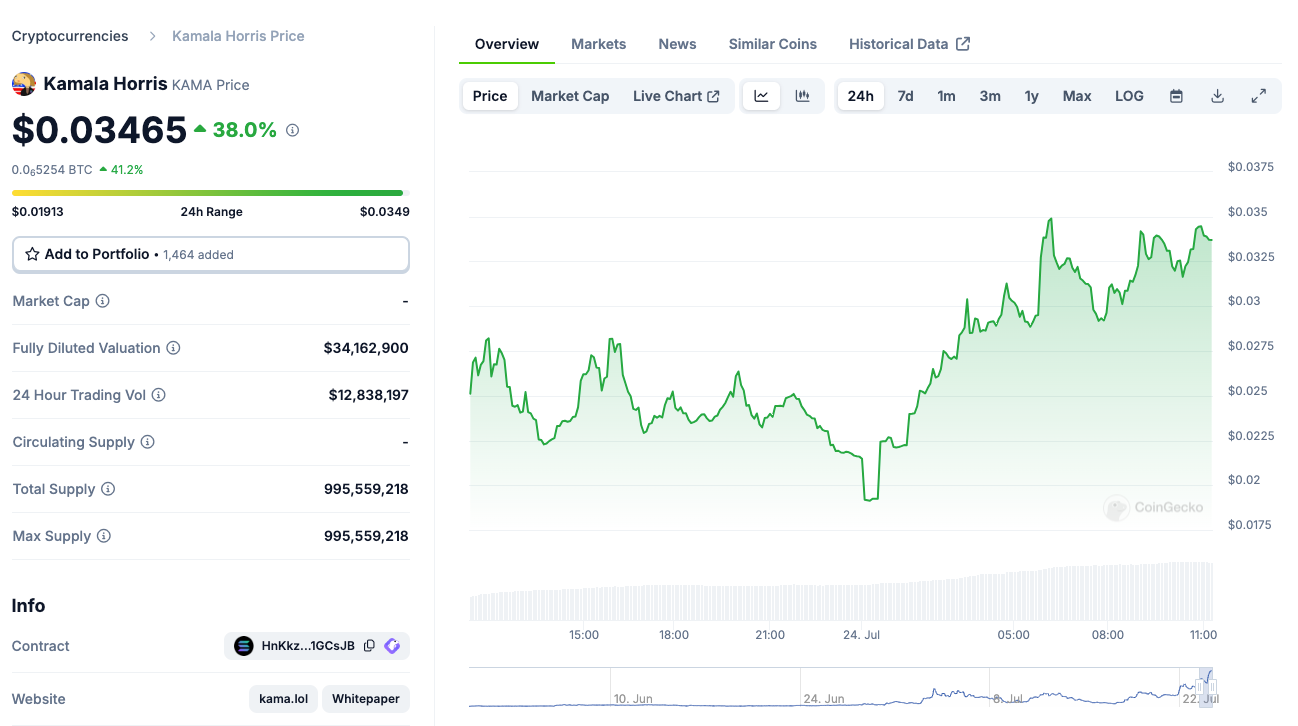Open the kama.lol website link
1298x726 pixels.
283,699
